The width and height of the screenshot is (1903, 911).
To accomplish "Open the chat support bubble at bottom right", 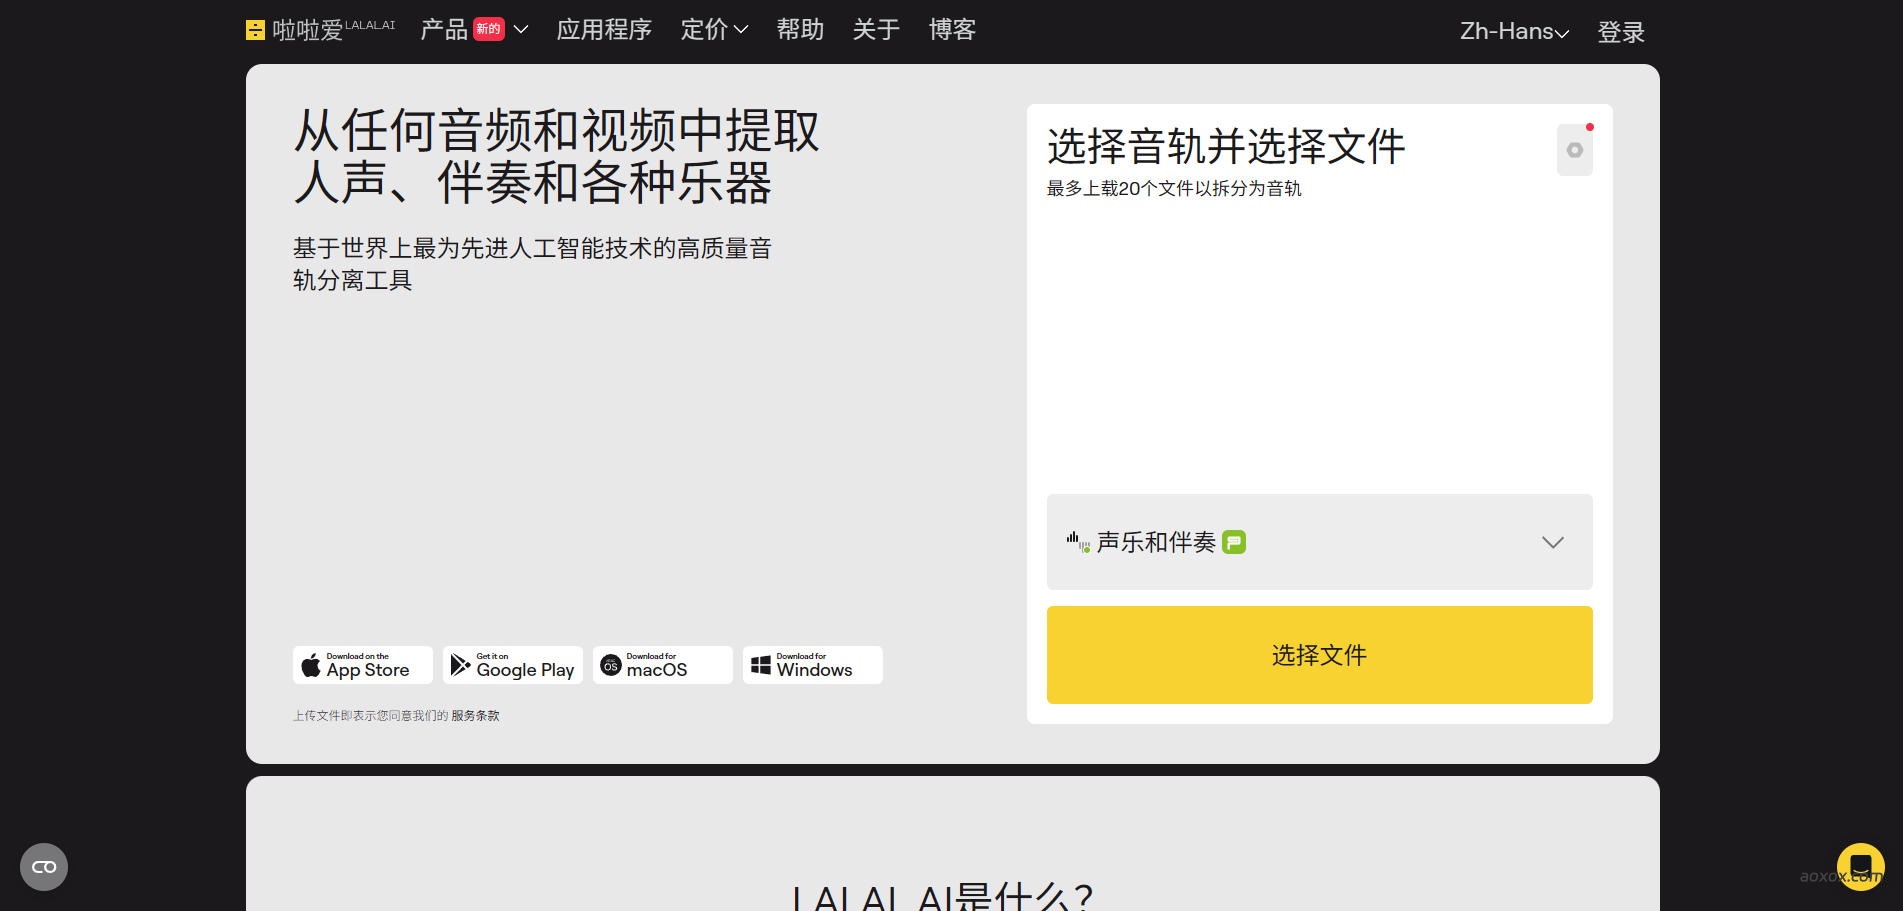I will coord(1861,866).
